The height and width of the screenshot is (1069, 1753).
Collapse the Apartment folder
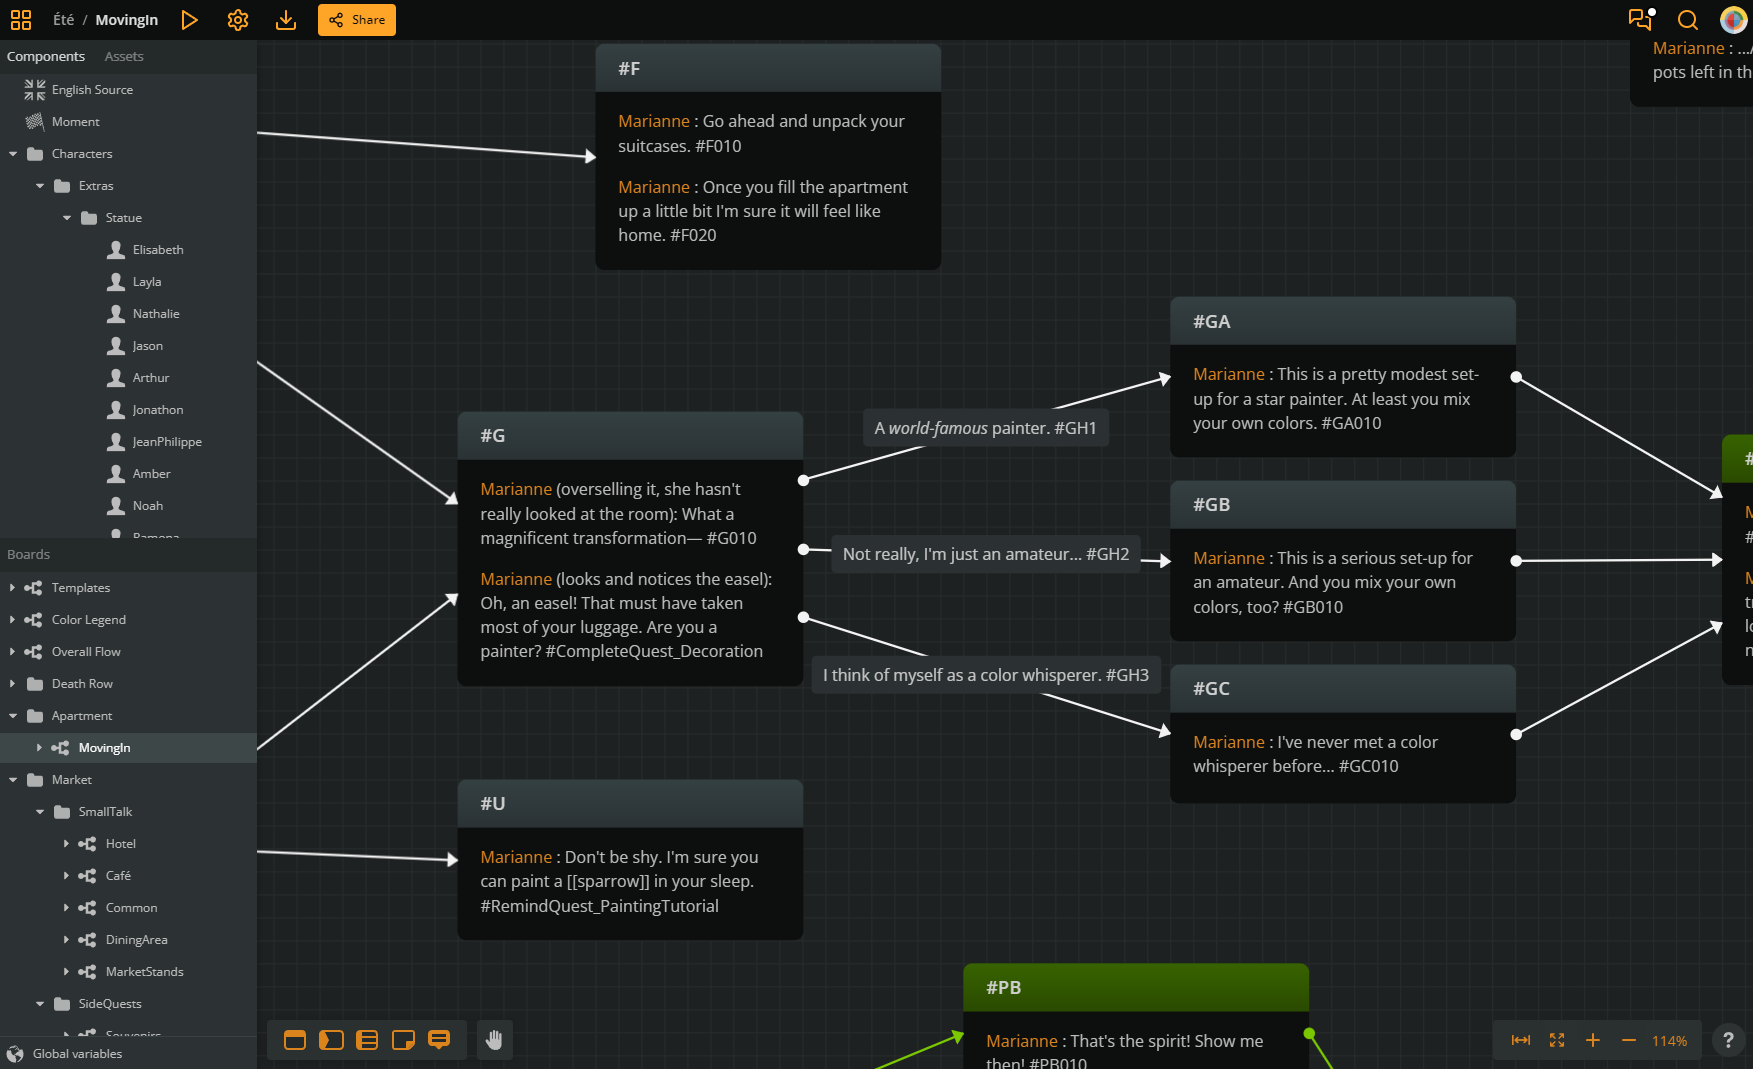(x=13, y=716)
